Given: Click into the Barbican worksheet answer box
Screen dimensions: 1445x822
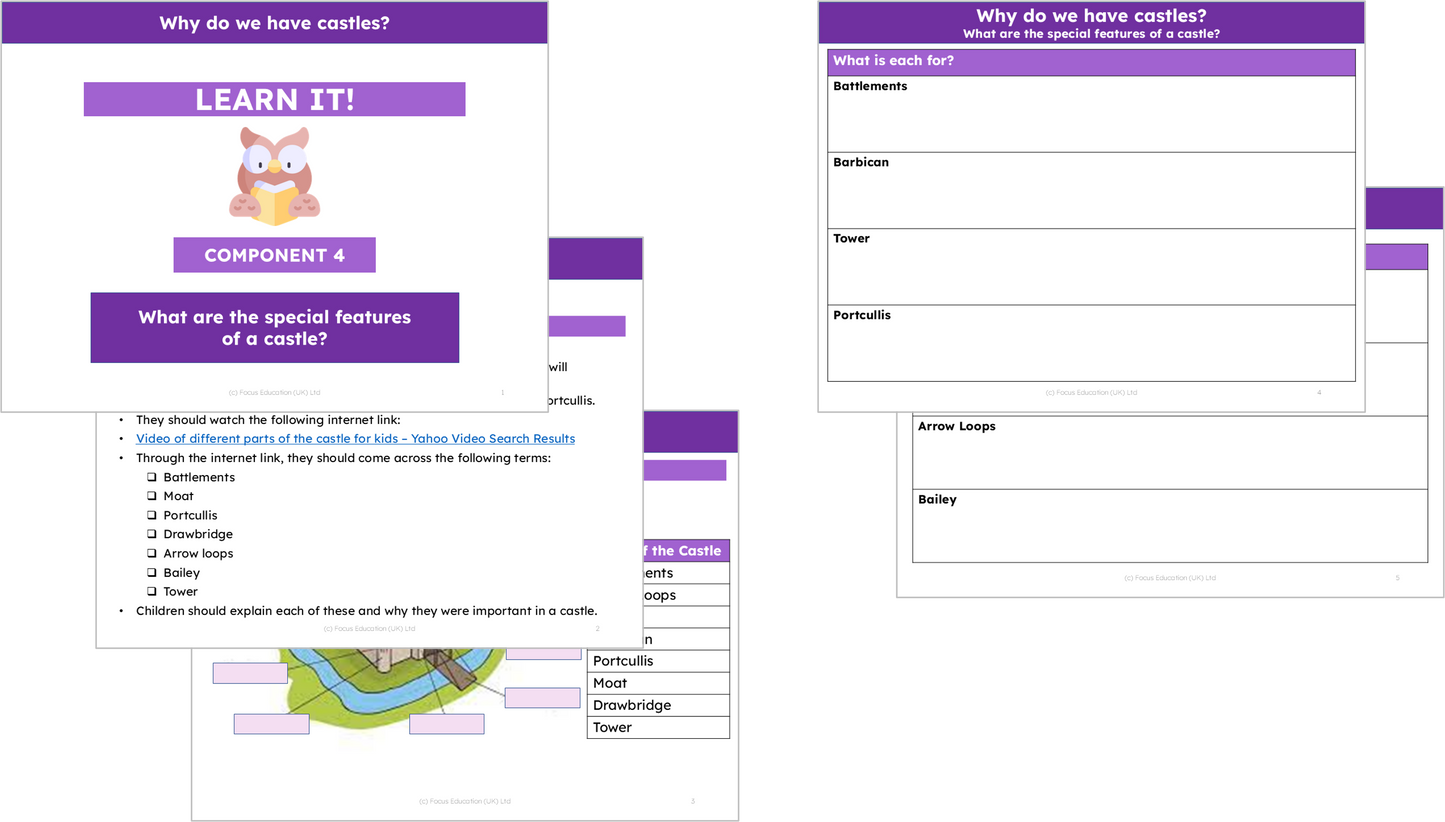Looking at the screenshot, I should (1091, 196).
